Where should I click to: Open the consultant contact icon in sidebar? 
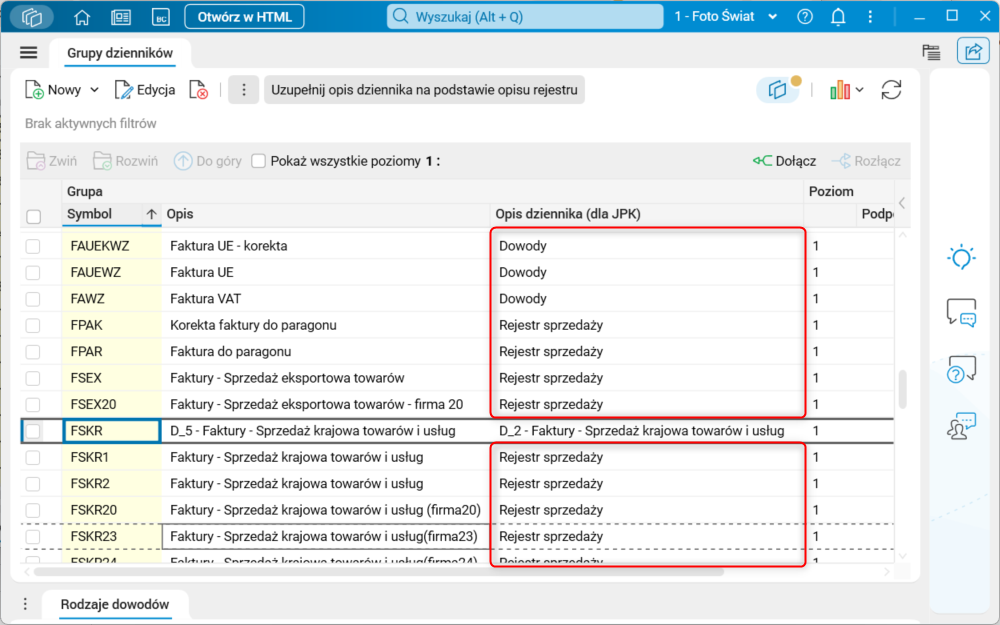pyautogui.click(x=961, y=426)
